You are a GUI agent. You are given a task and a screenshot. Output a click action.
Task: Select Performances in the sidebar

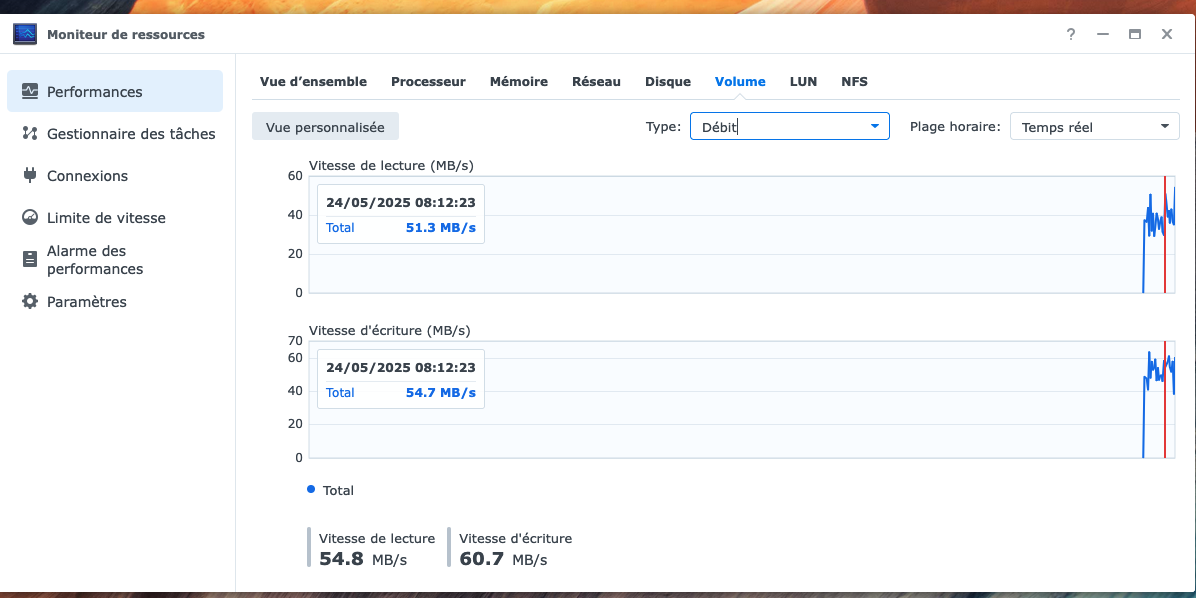[x=115, y=91]
